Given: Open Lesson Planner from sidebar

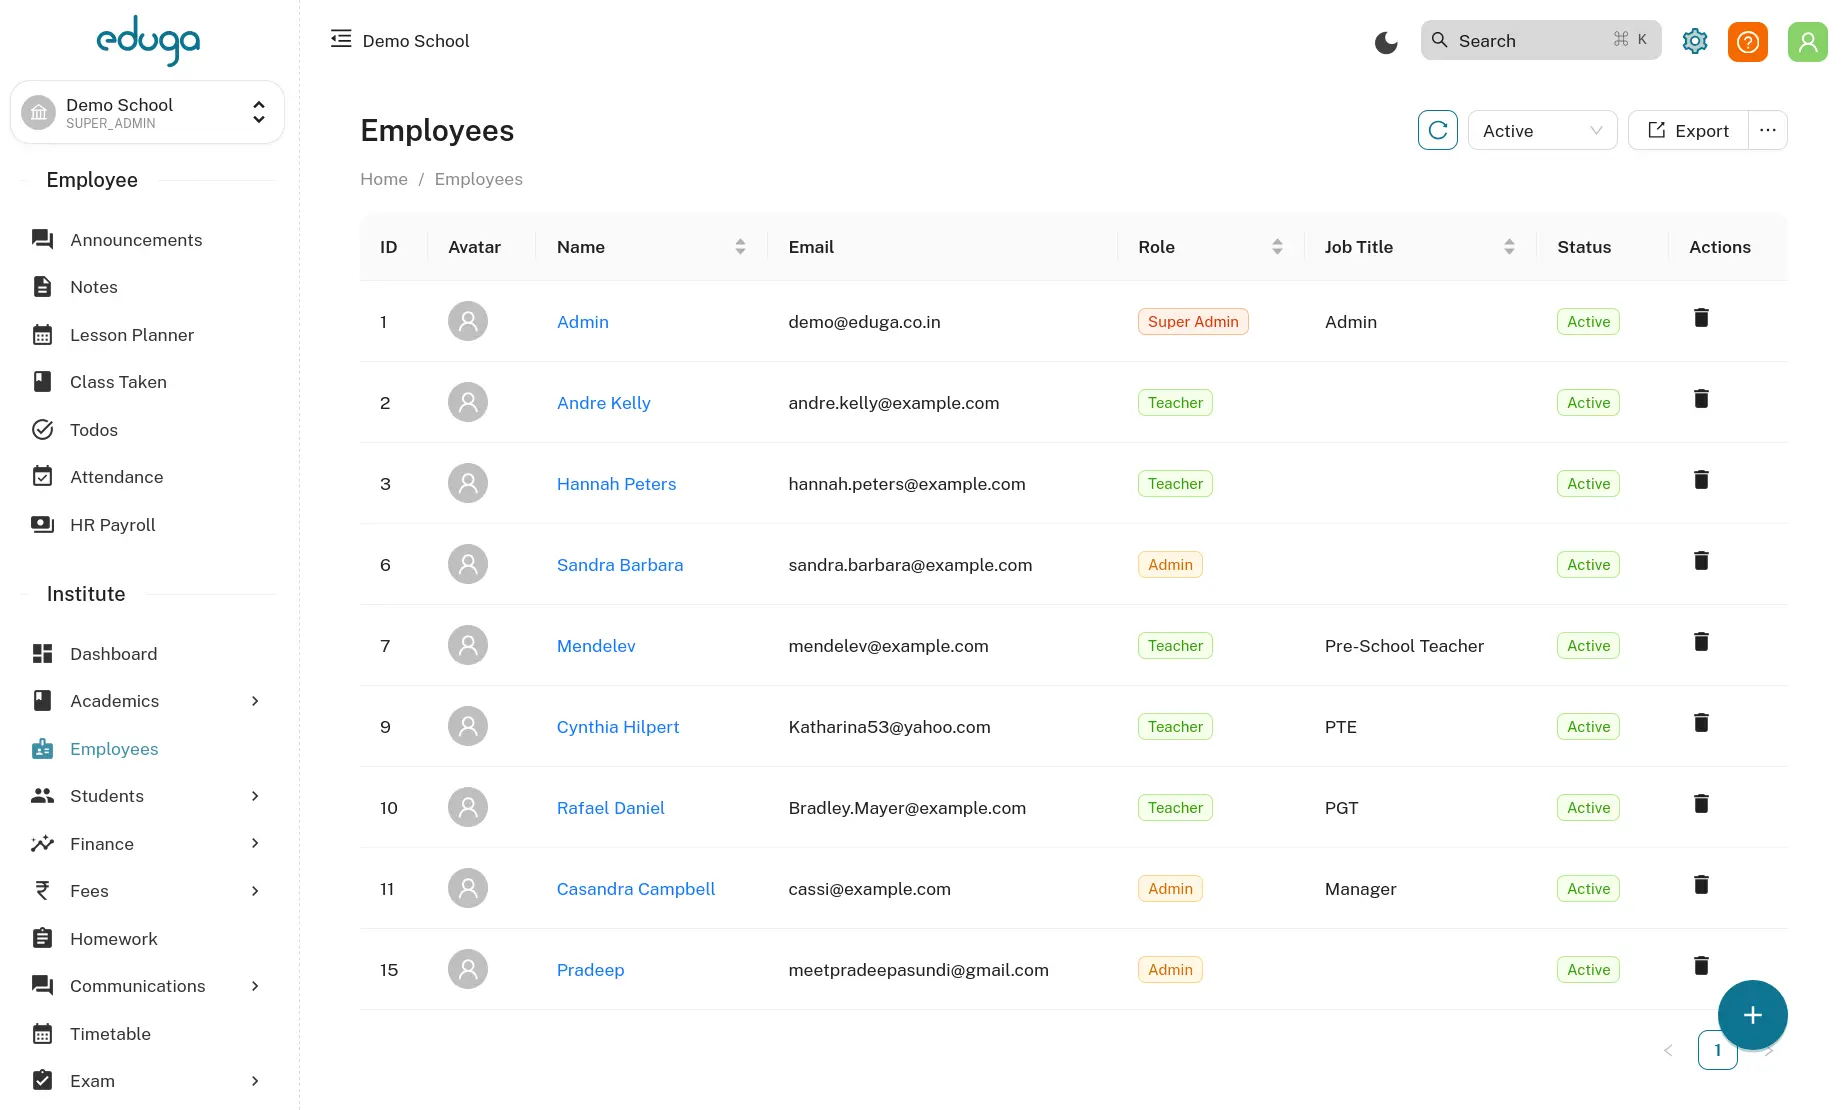Looking at the screenshot, I should coord(132,335).
